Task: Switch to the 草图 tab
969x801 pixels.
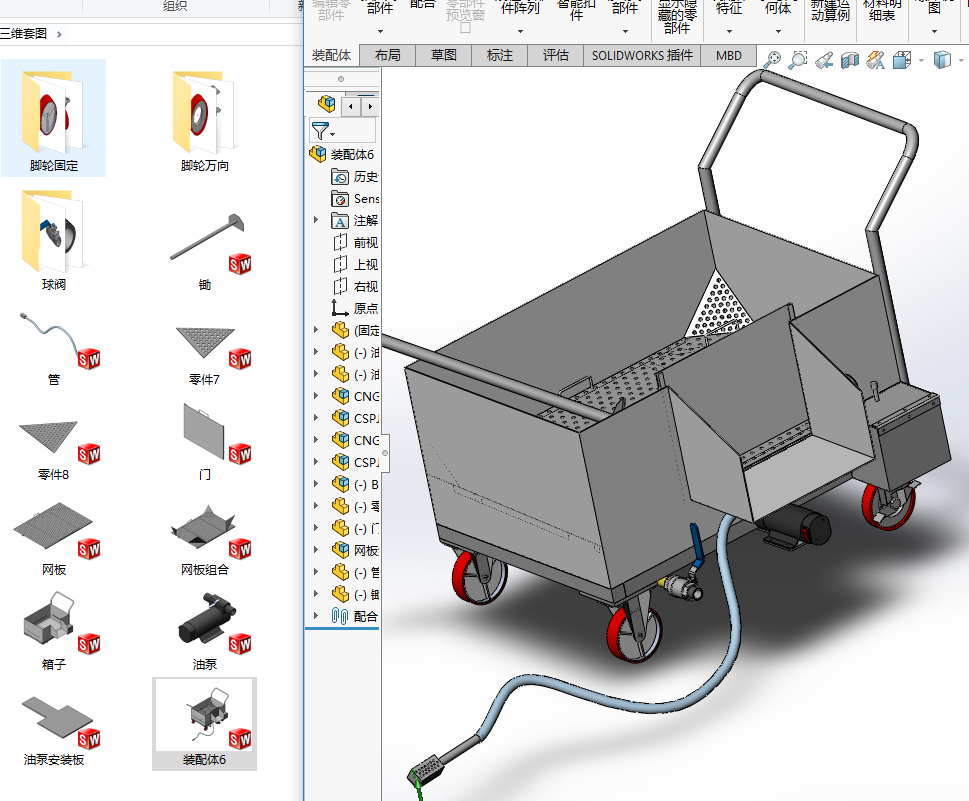Action: coord(443,56)
